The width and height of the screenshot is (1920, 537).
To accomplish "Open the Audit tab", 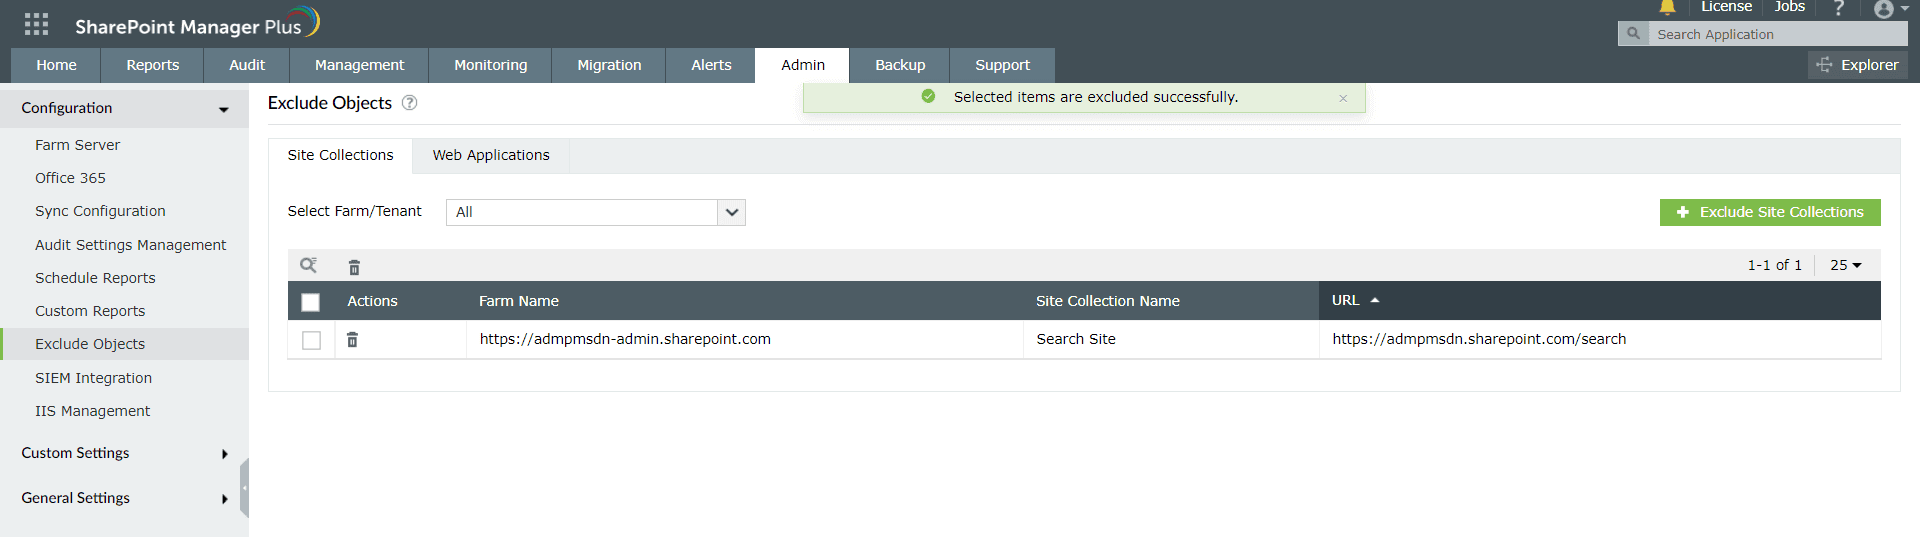I will [247, 65].
